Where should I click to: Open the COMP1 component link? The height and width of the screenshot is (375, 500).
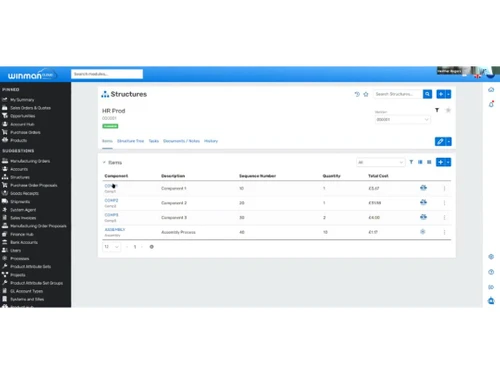click(111, 186)
